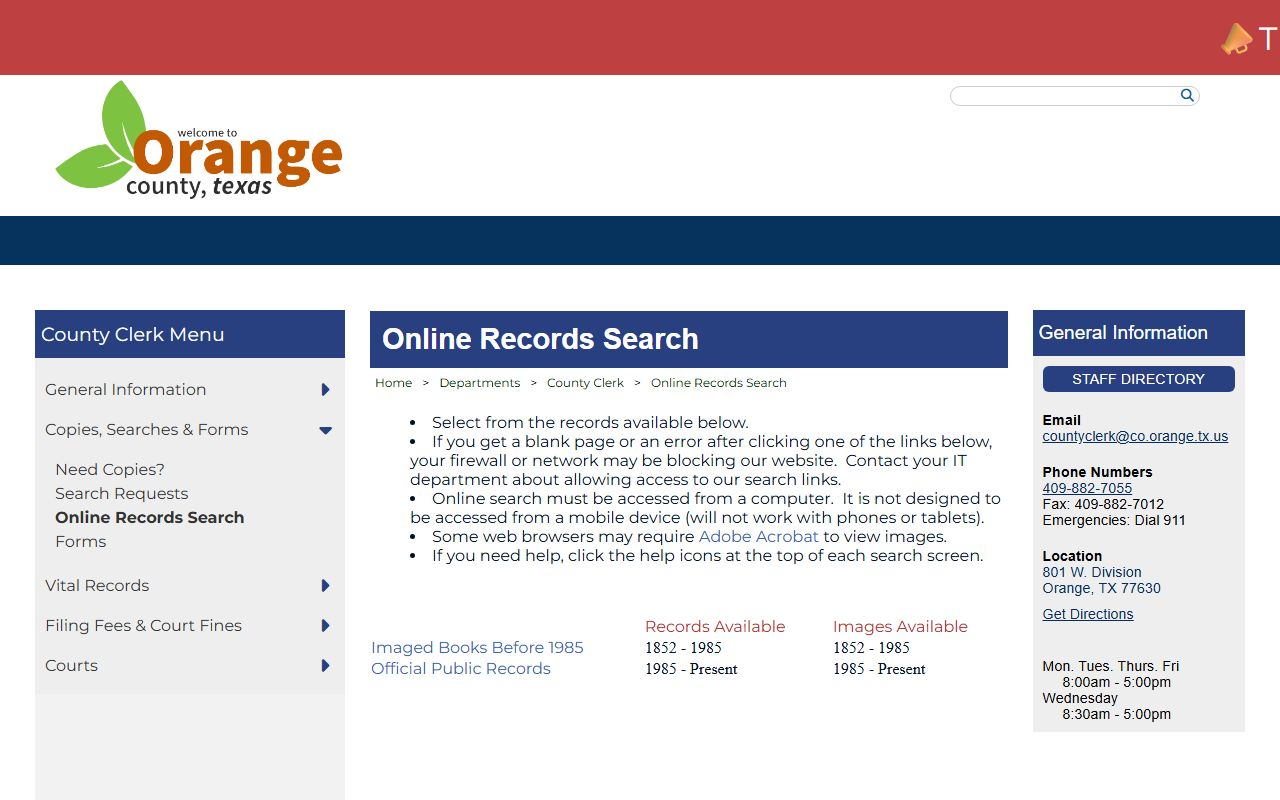This screenshot has width=1280, height=800.
Task: Go to Home breadcrumb
Action: point(394,383)
